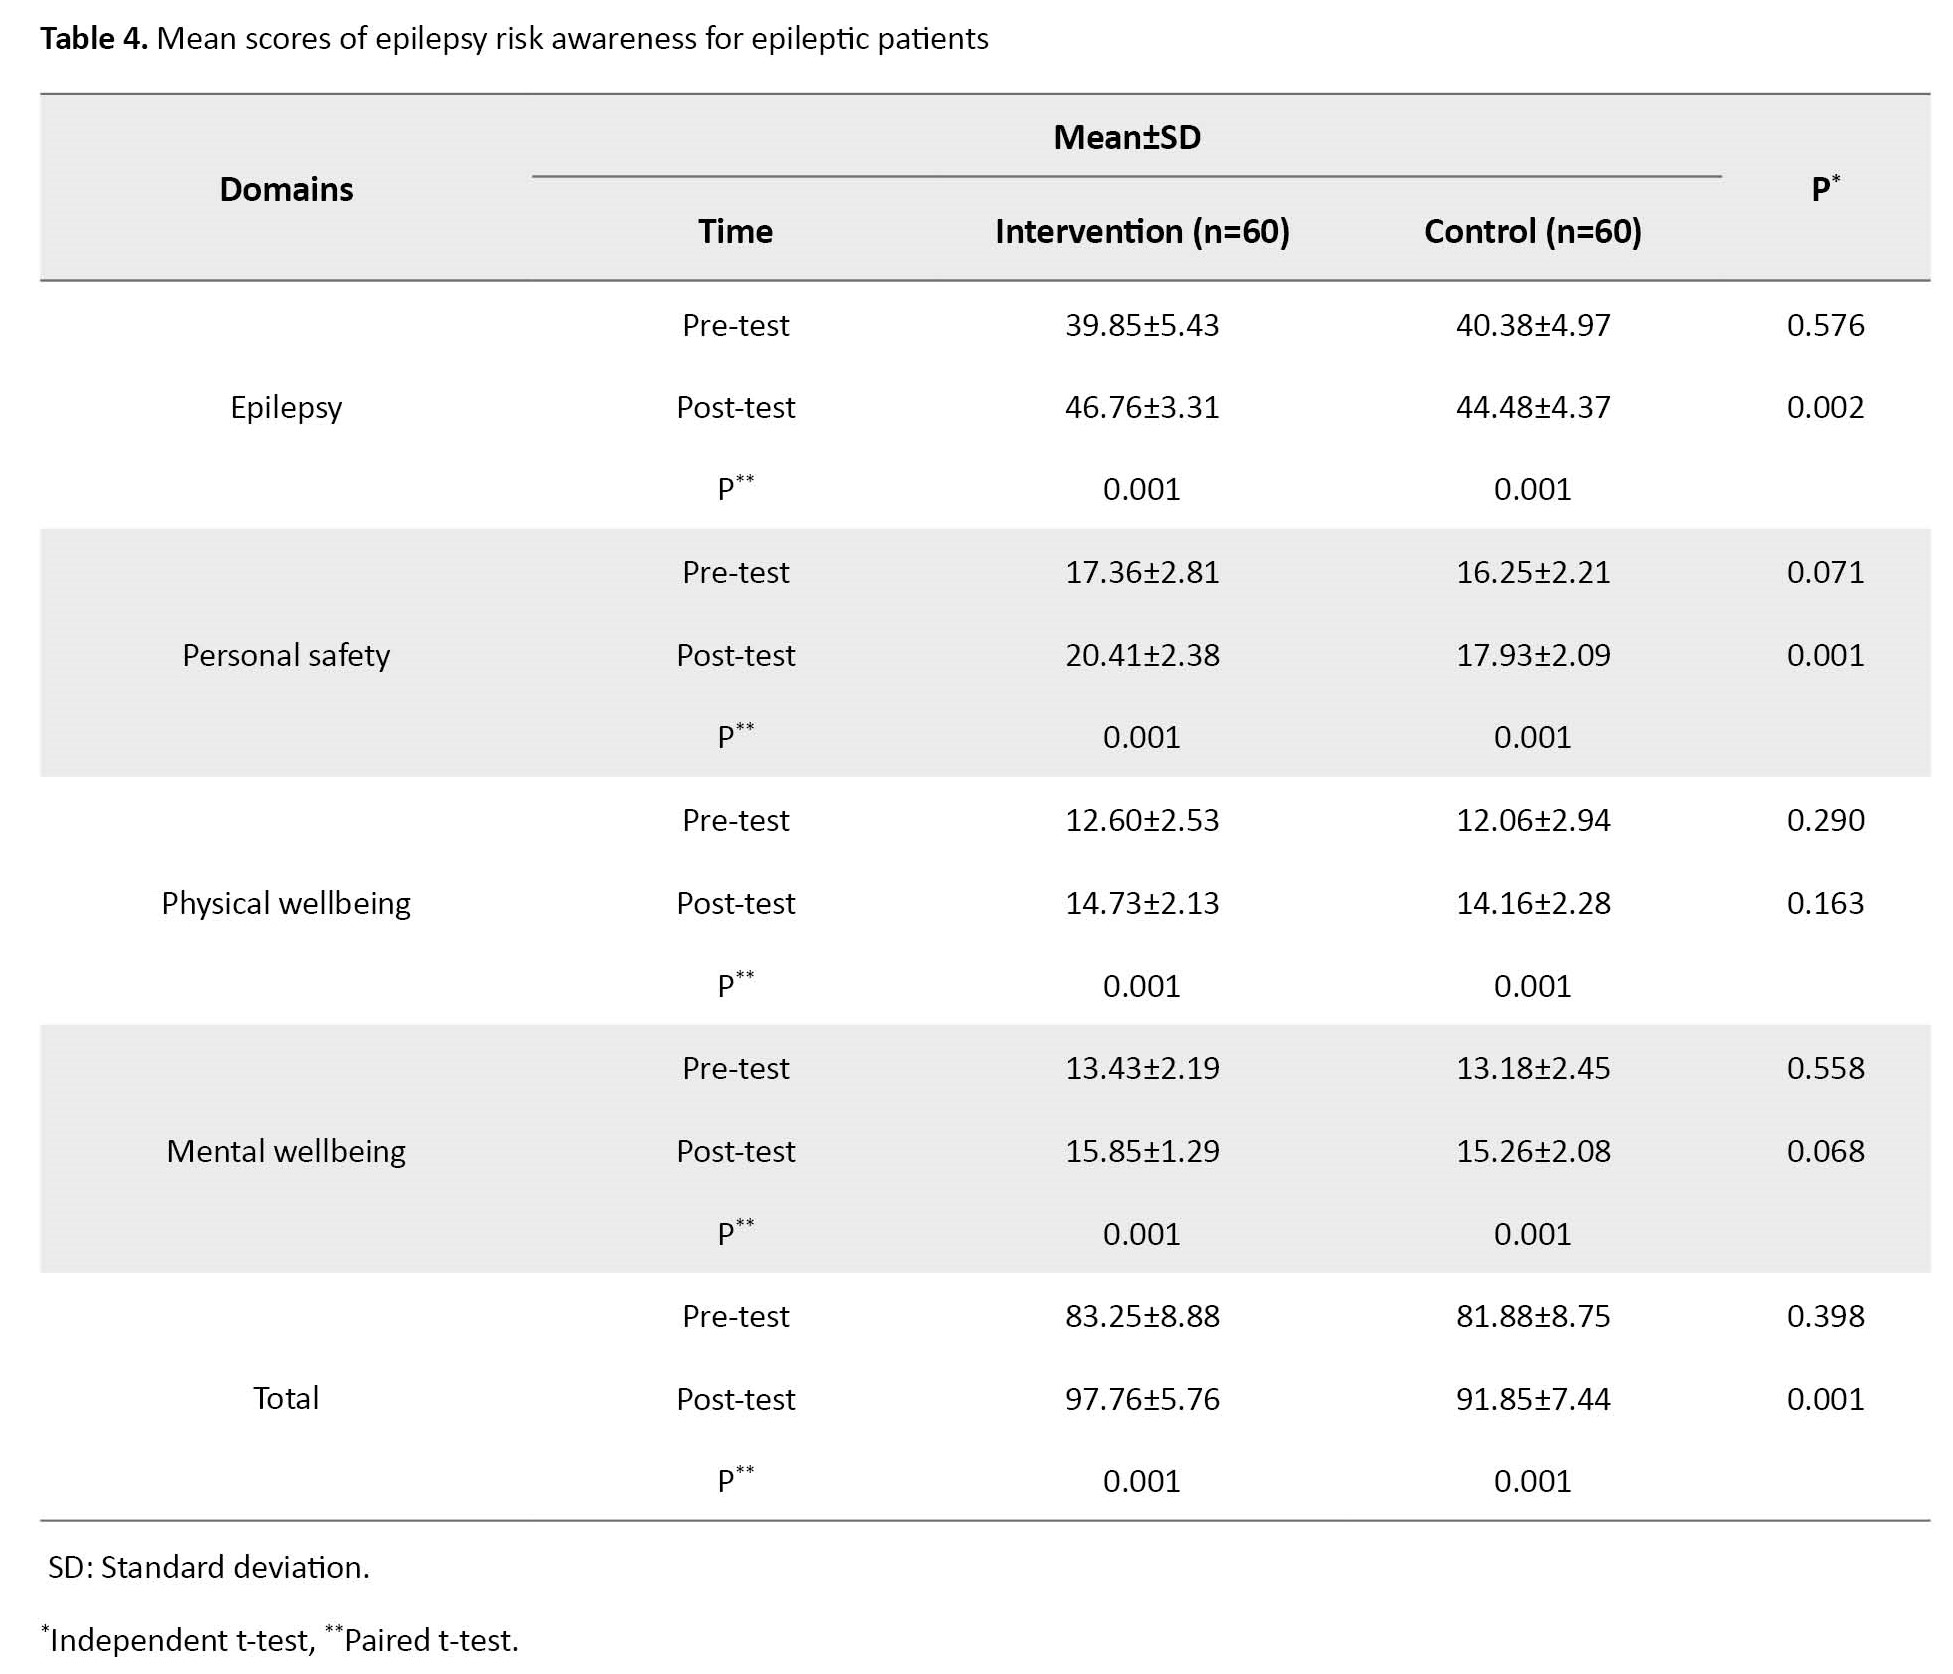Image resolution: width=1953 pixels, height=1674 pixels.
Task: Click the control value 13.18±2.45
Action: point(1533,1068)
